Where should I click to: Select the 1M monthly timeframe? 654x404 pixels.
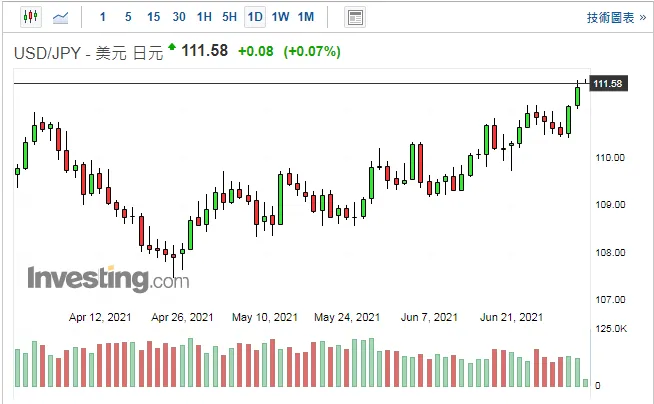[306, 17]
